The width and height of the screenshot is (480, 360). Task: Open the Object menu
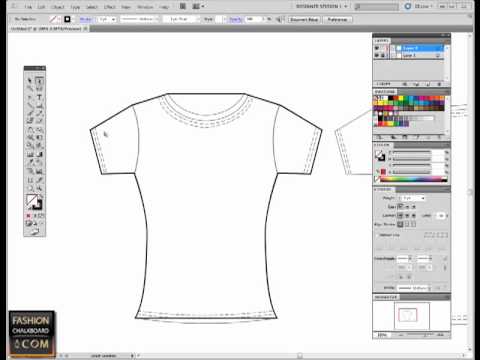tap(58, 7)
